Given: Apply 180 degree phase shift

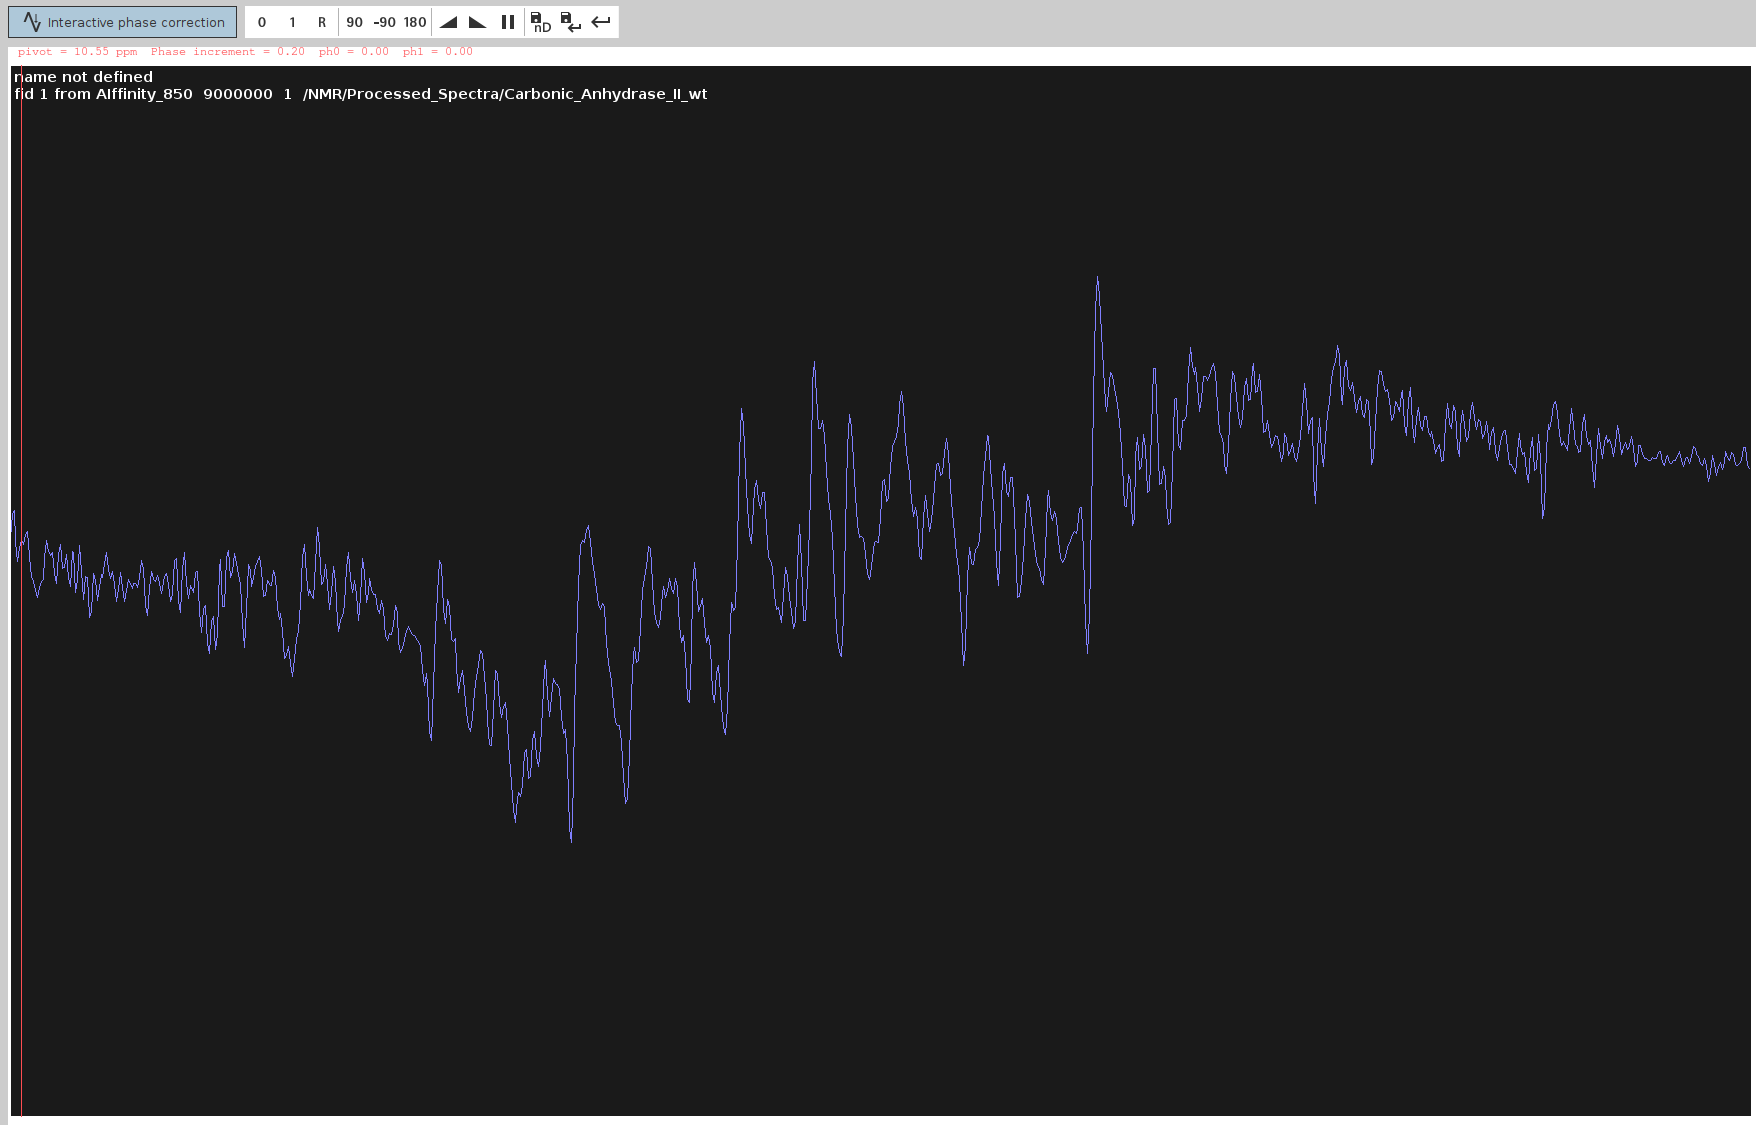Looking at the screenshot, I should point(415,22).
